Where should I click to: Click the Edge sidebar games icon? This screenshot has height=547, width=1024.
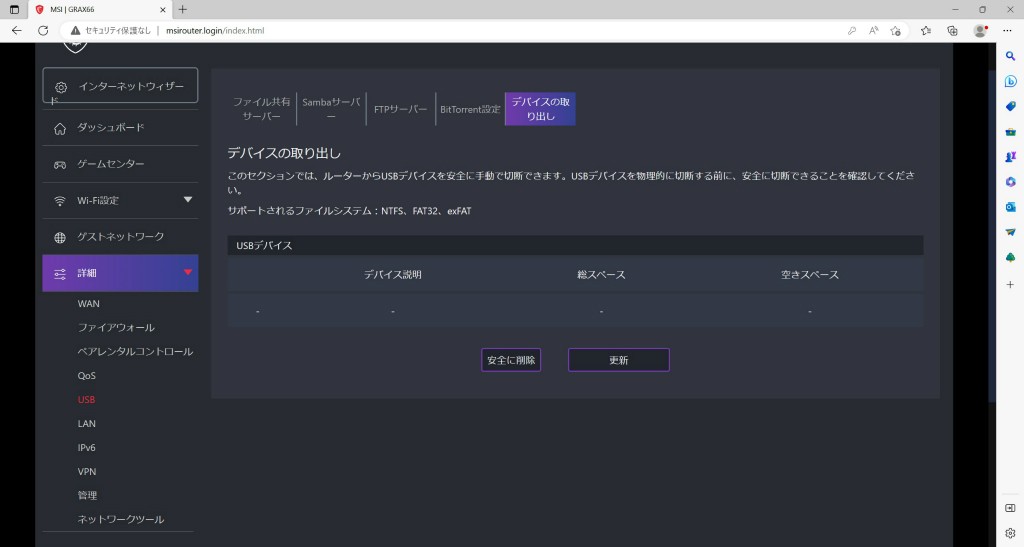click(1010, 157)
